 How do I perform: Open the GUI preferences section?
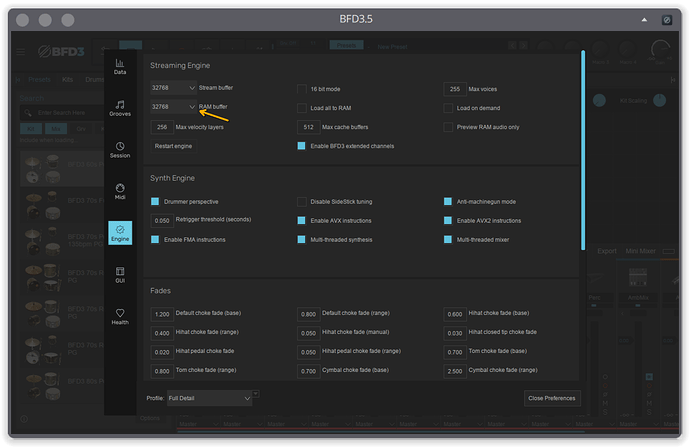point(120,274)
